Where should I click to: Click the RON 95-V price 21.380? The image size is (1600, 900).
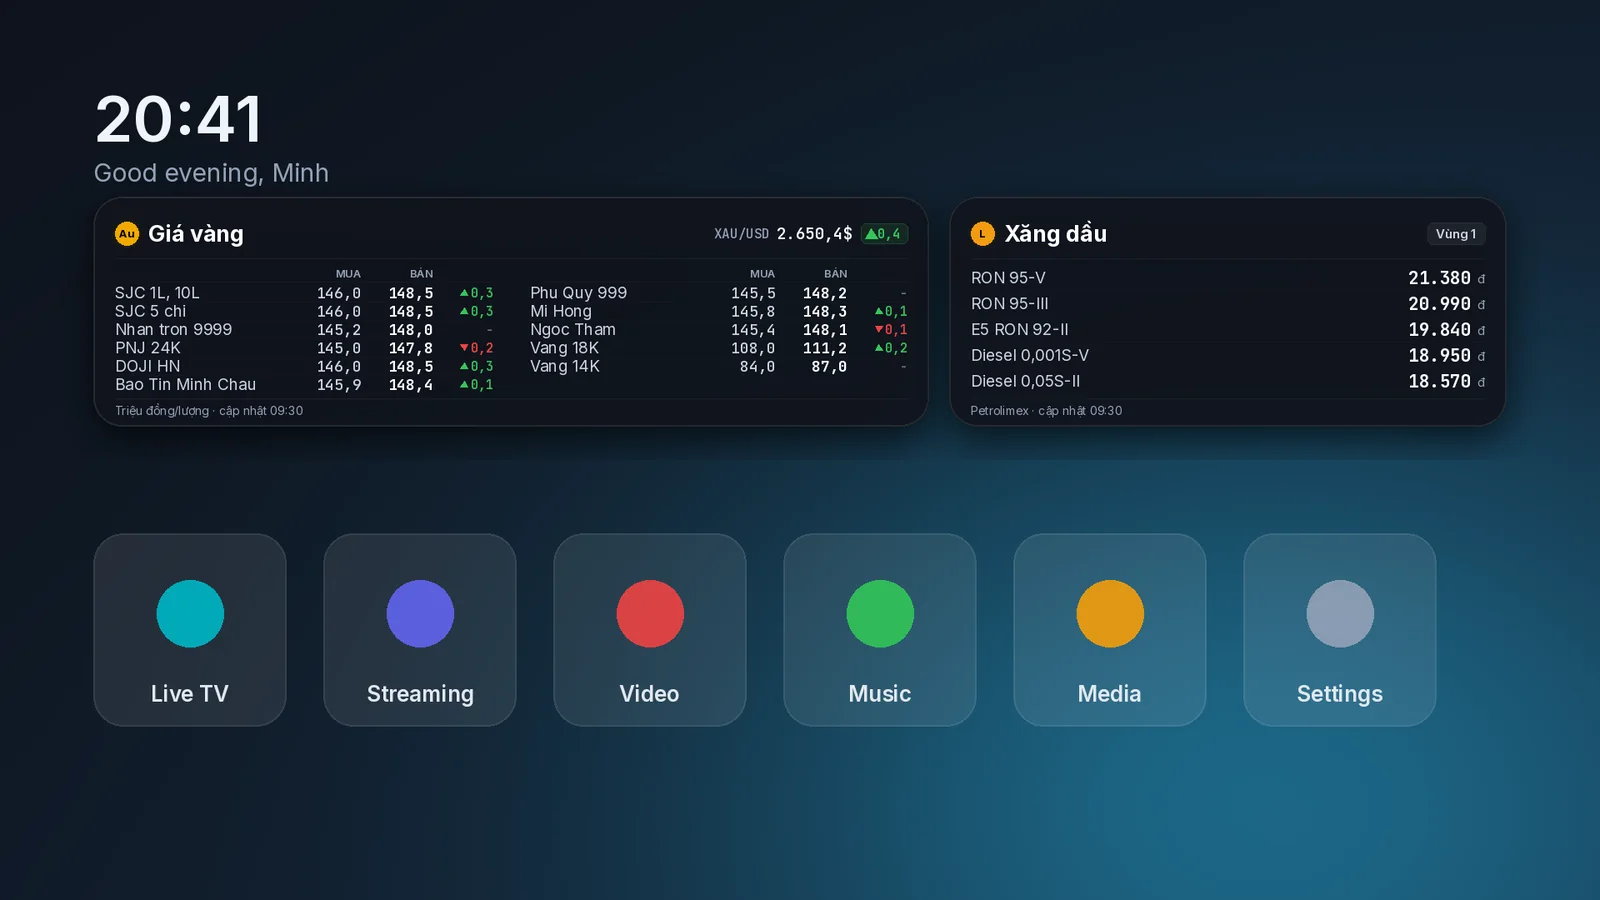pos(1439,278)
